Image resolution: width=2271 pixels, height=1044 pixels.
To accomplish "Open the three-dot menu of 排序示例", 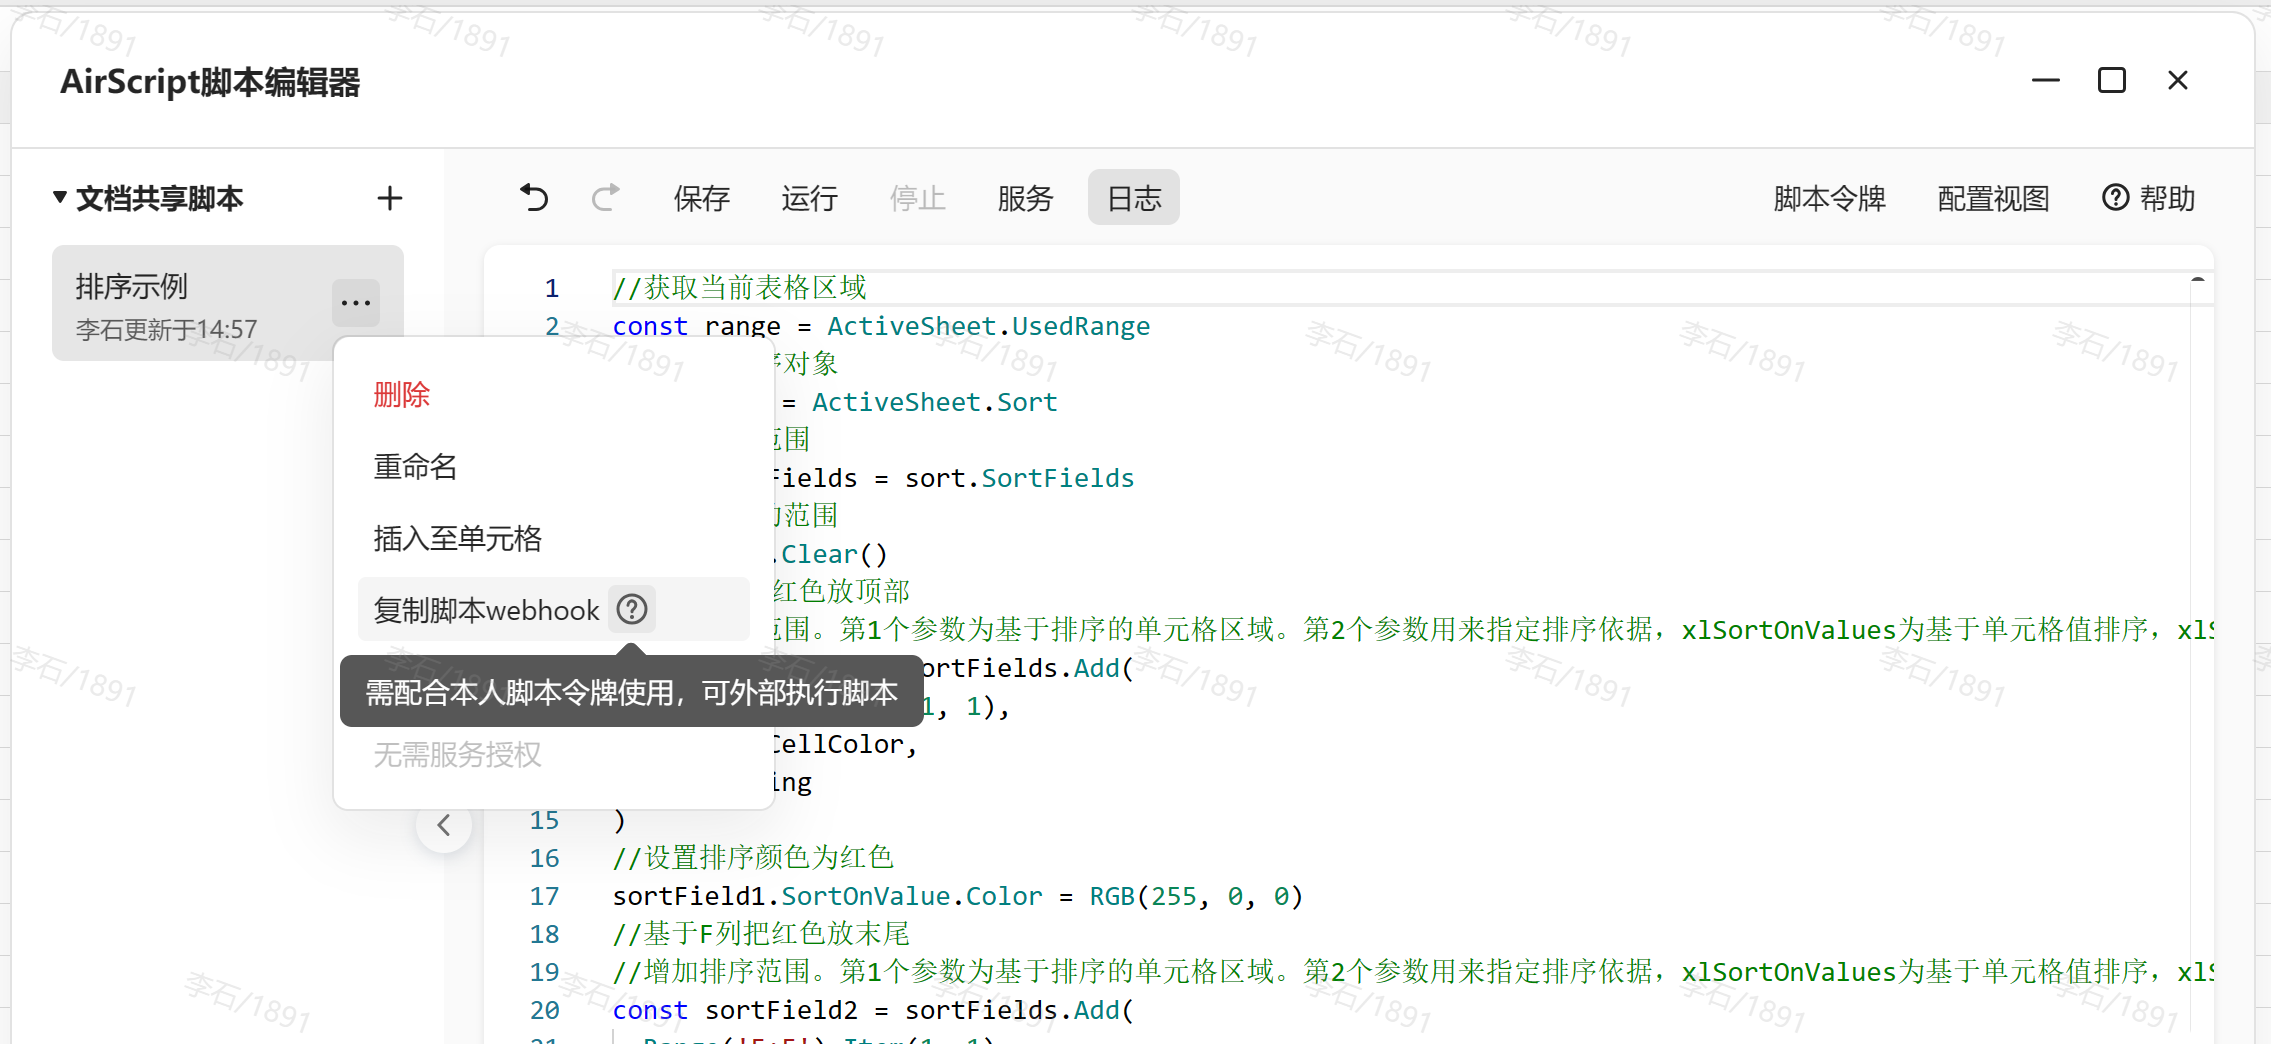I will click(356, 302).
